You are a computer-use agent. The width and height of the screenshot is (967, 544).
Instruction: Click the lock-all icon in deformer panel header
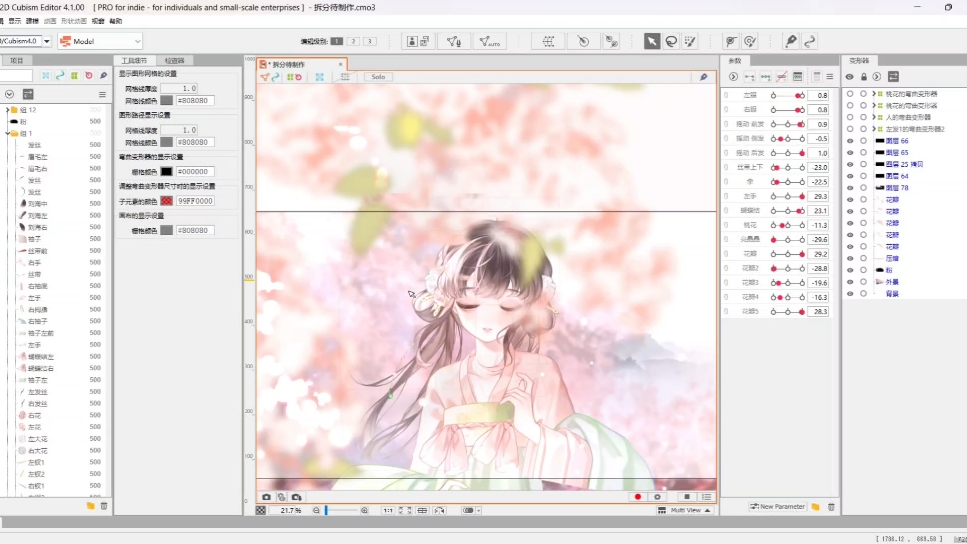[x=863, y=77]
